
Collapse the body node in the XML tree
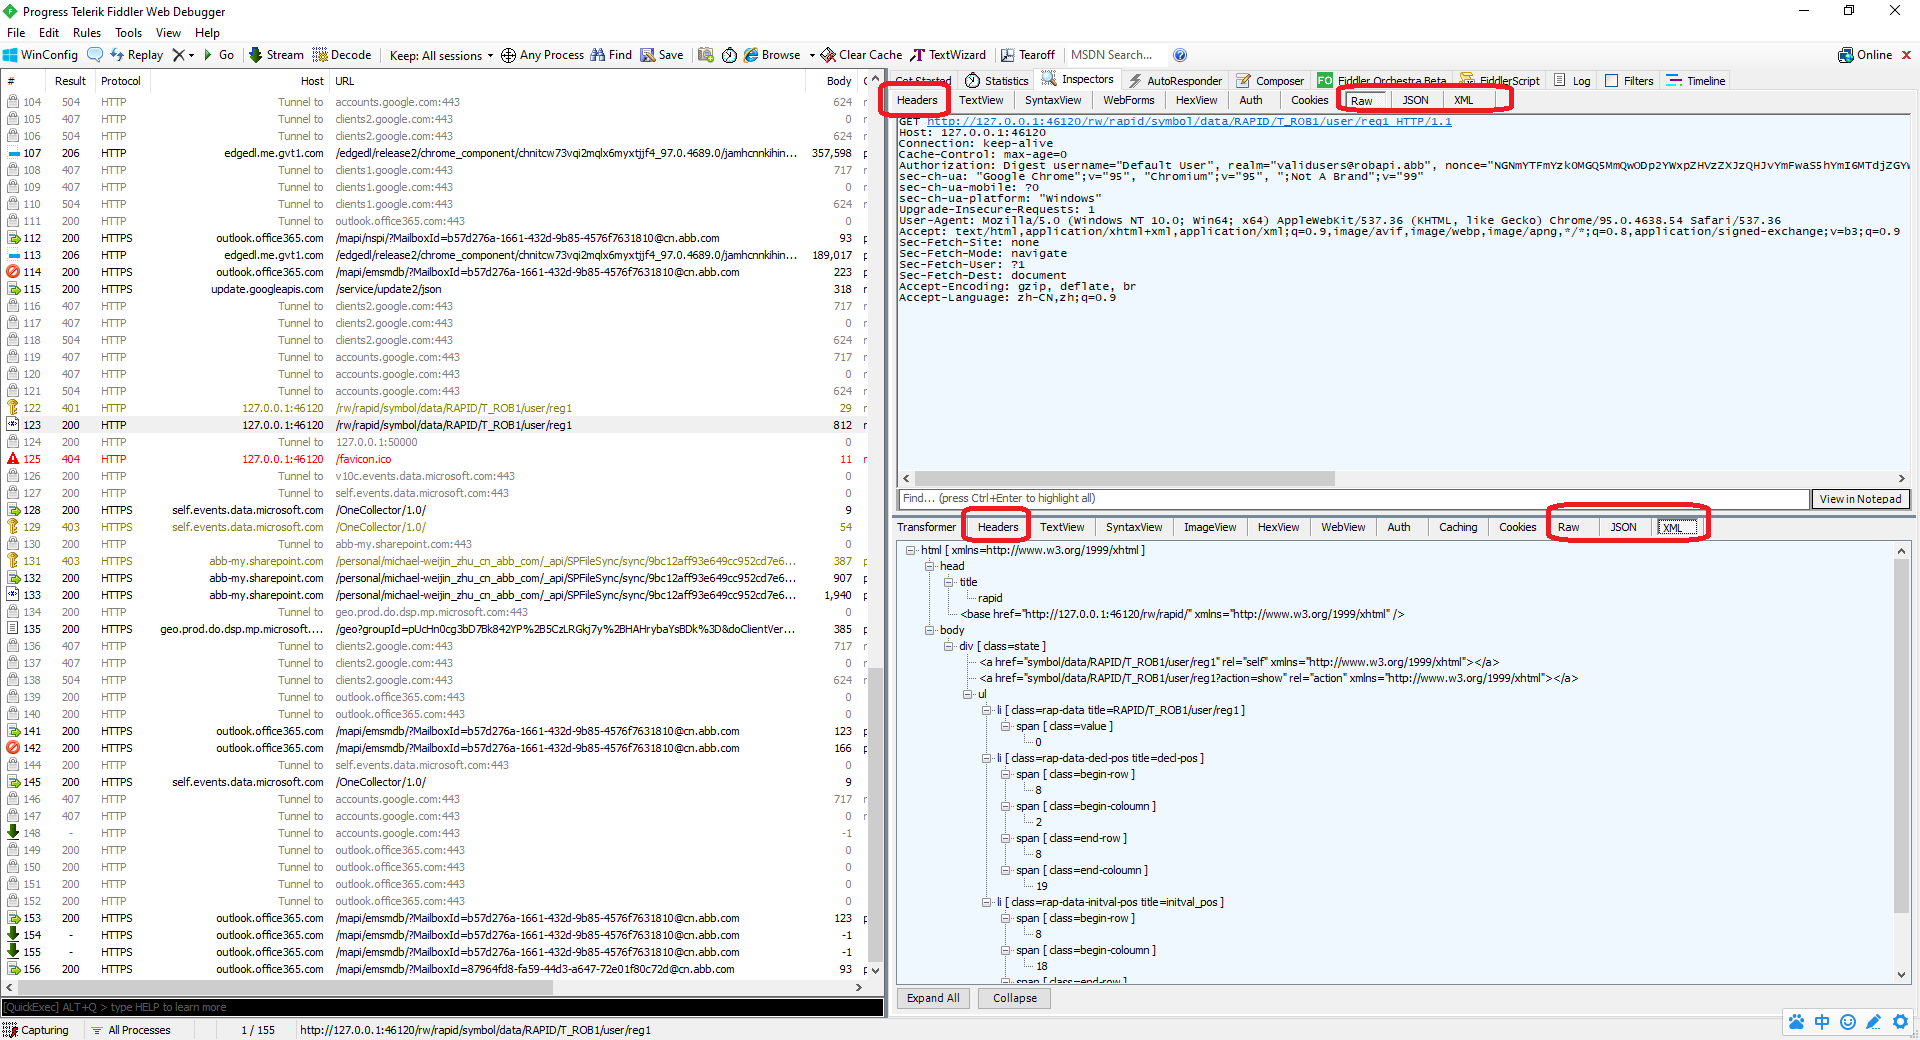pyautogui.click(x=929, y=630)
